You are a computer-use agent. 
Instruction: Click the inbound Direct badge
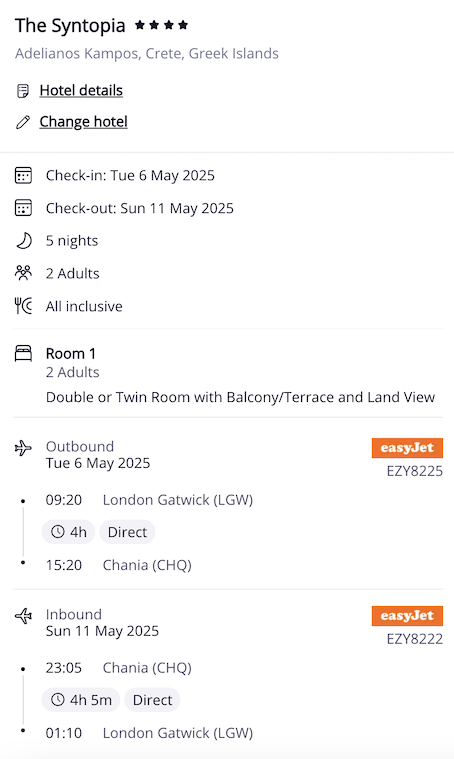pyautogui.click(x=152, y=700)
